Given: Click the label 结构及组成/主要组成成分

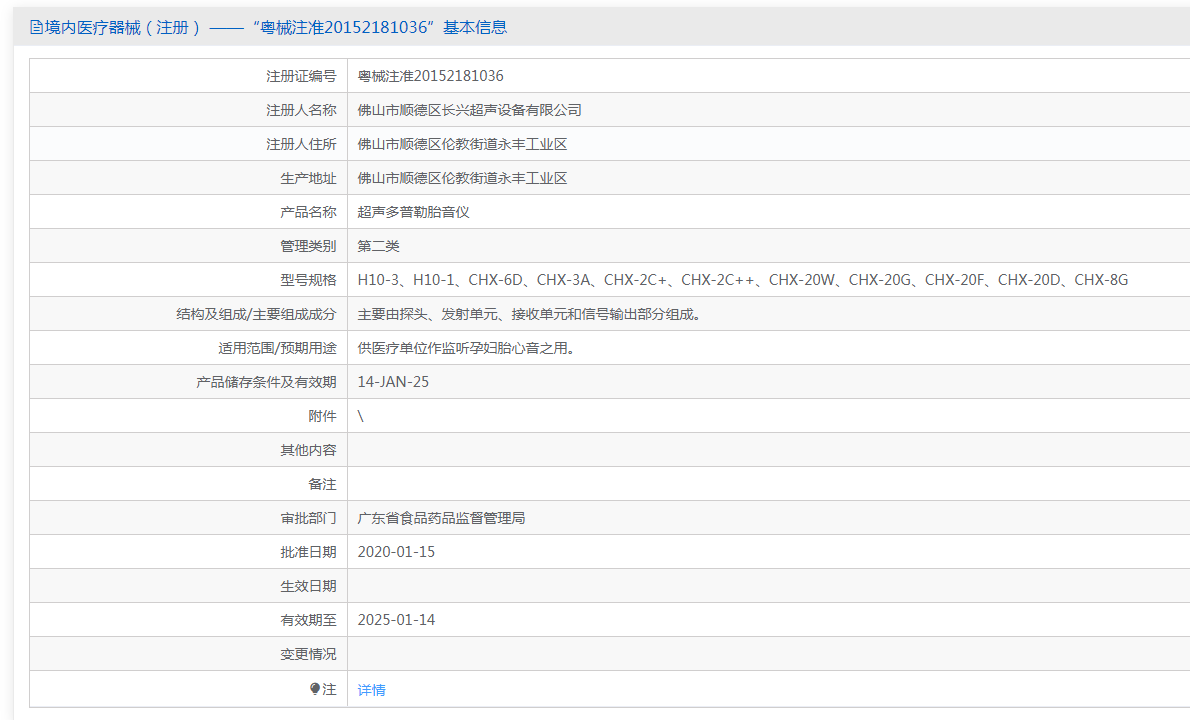Looking at the screenshot, I should [256, 314].
